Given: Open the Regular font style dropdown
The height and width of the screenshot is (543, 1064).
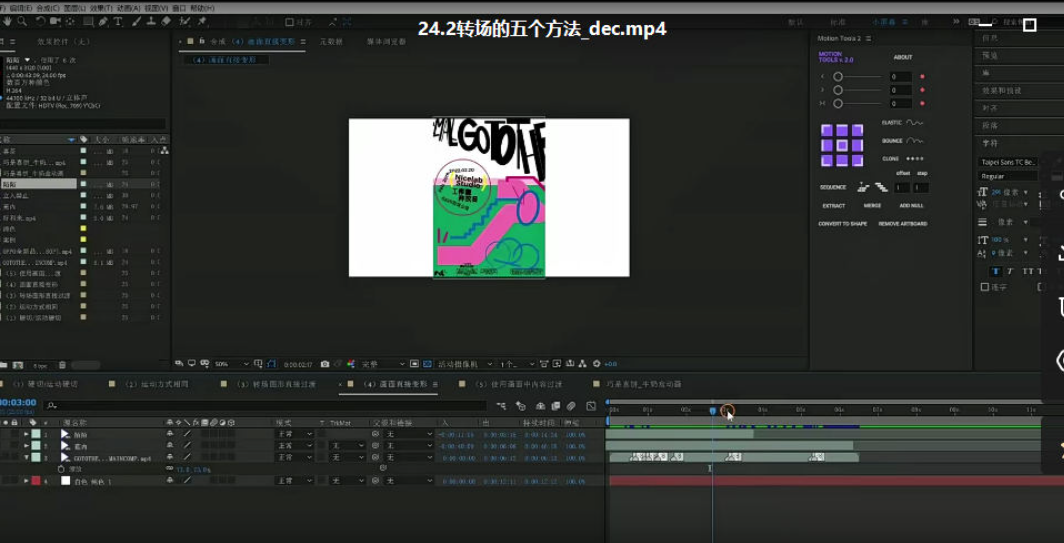Looking at the screenshot, I should click(x=1008, y=176).
